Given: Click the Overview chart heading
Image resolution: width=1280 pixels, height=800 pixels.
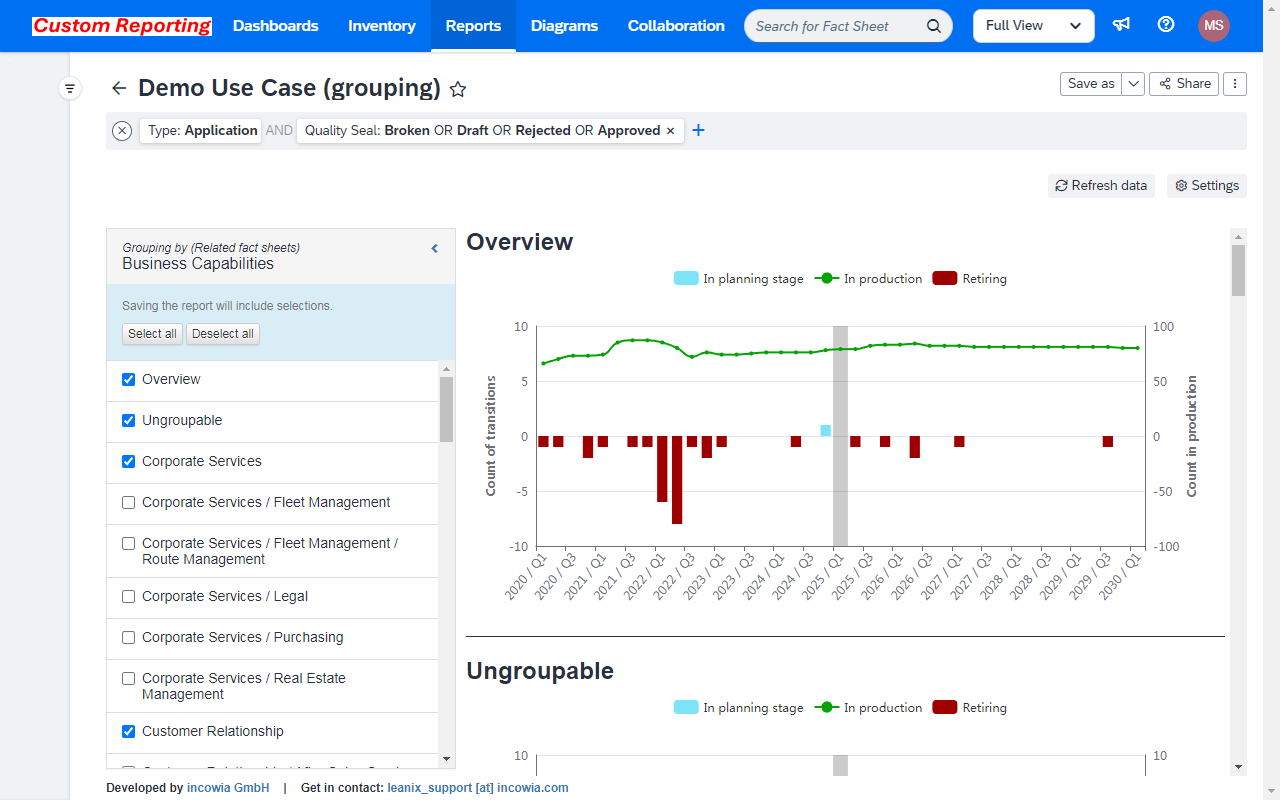Looking at the screenshot, I should 520,242.
